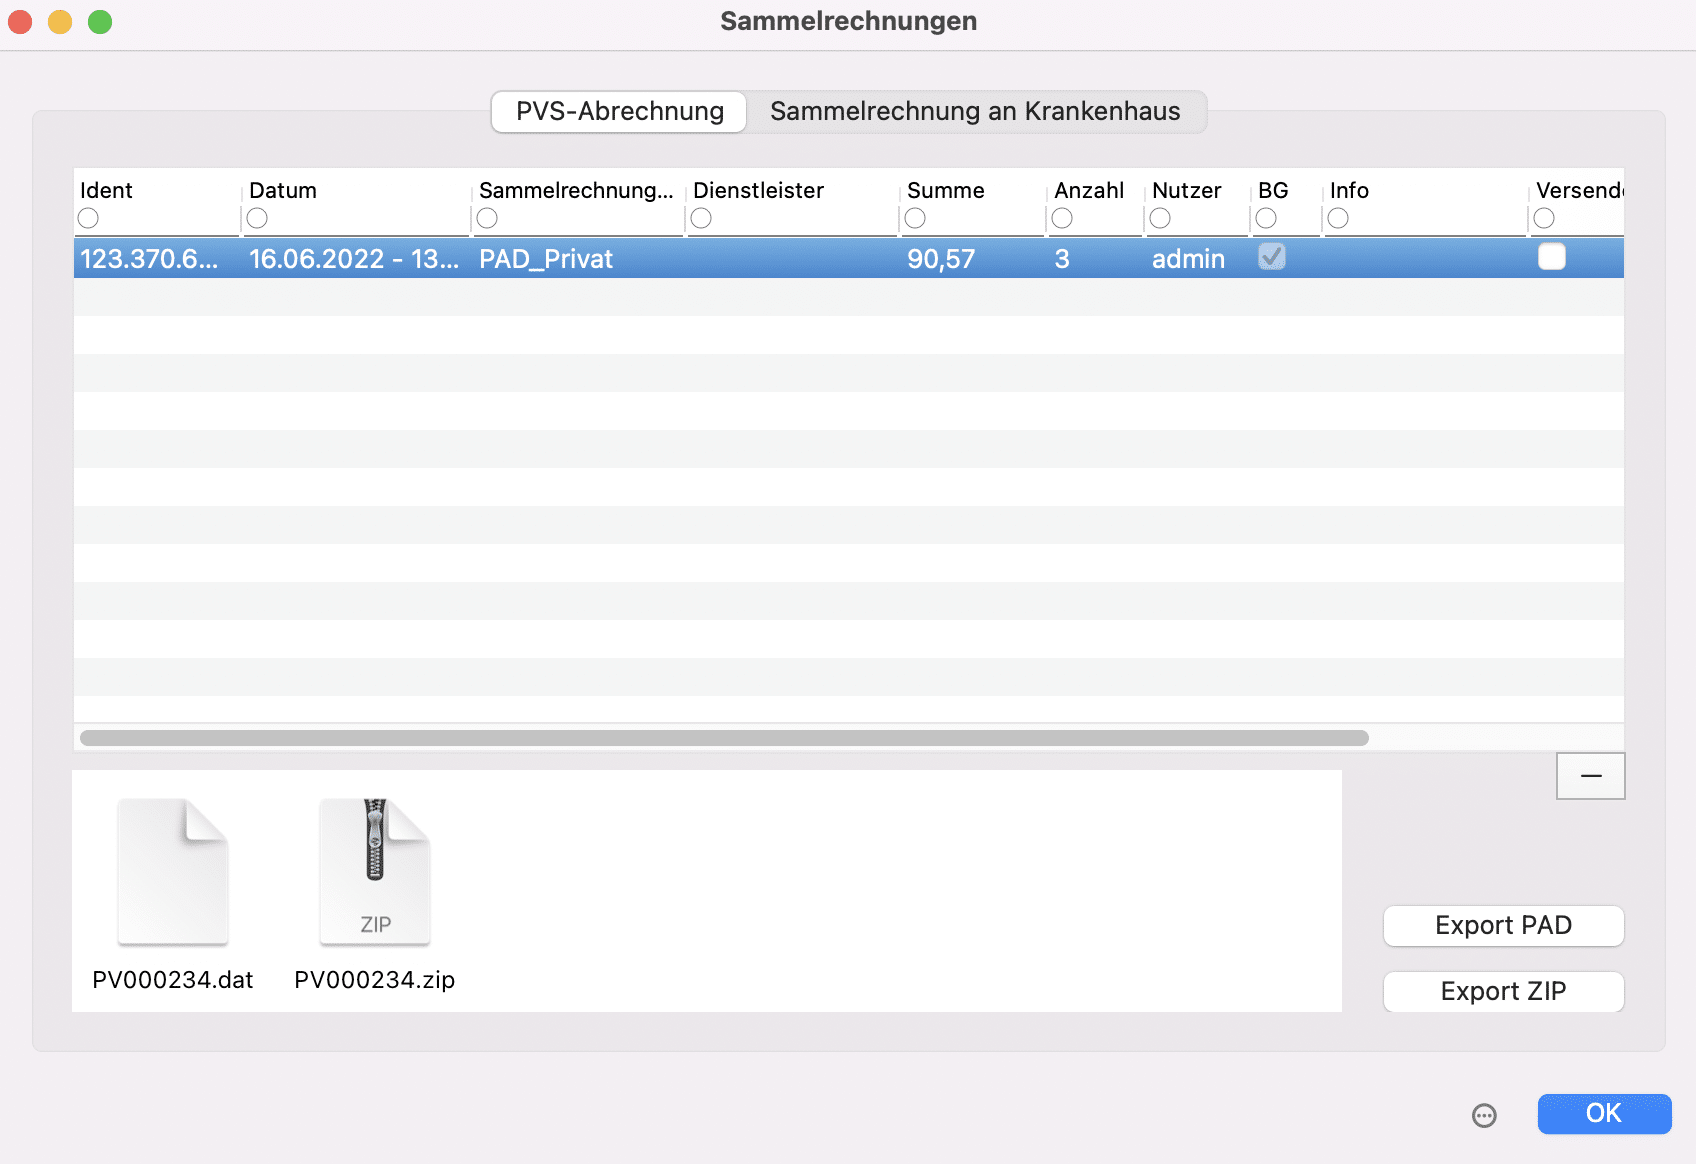Click the Summe column header
1696x1164 pixels.
(x=946, y=191)
